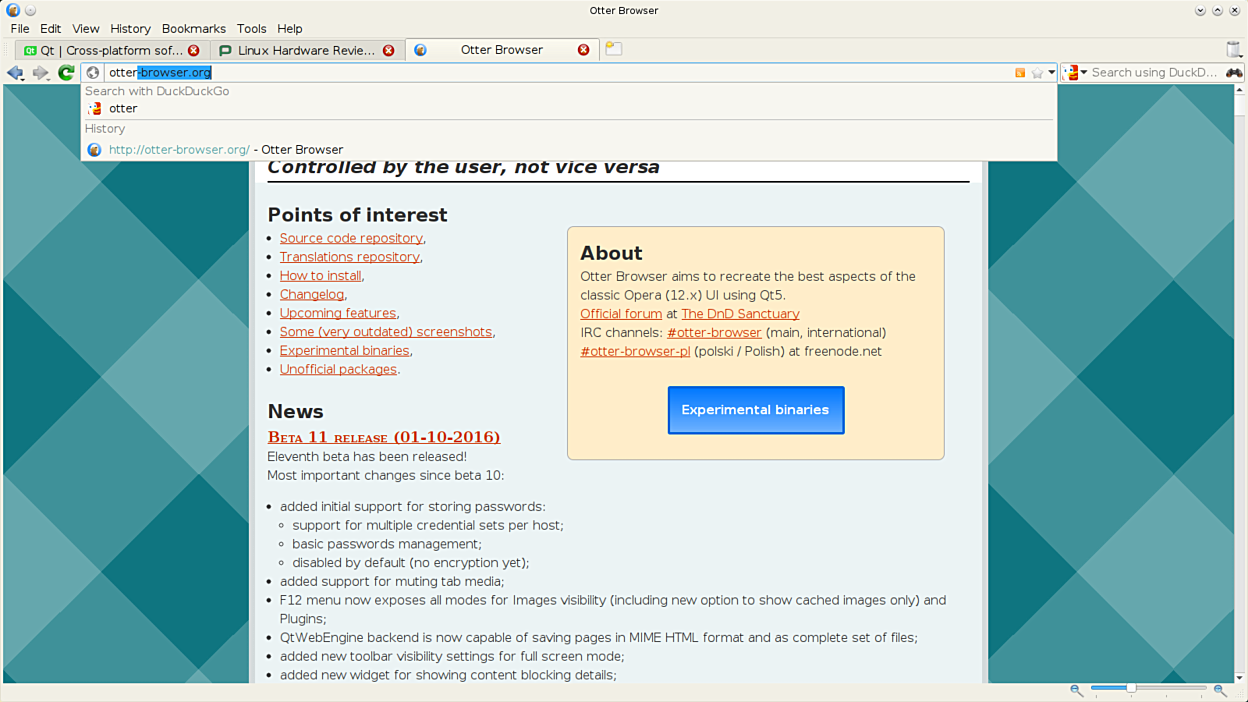Open the Bookmarks menu

pos(194,29)
